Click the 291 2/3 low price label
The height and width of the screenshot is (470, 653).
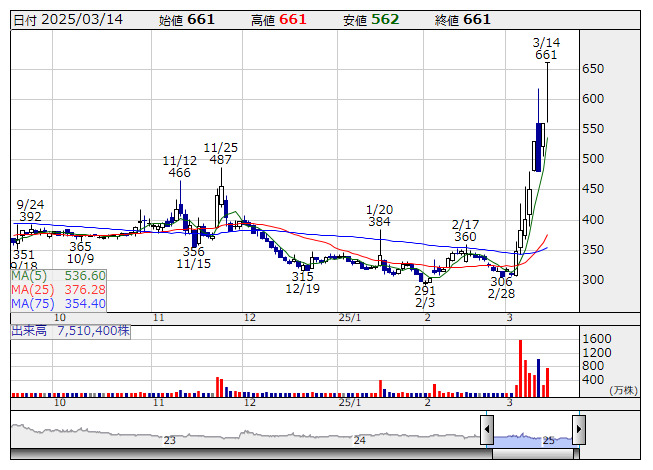425,296
